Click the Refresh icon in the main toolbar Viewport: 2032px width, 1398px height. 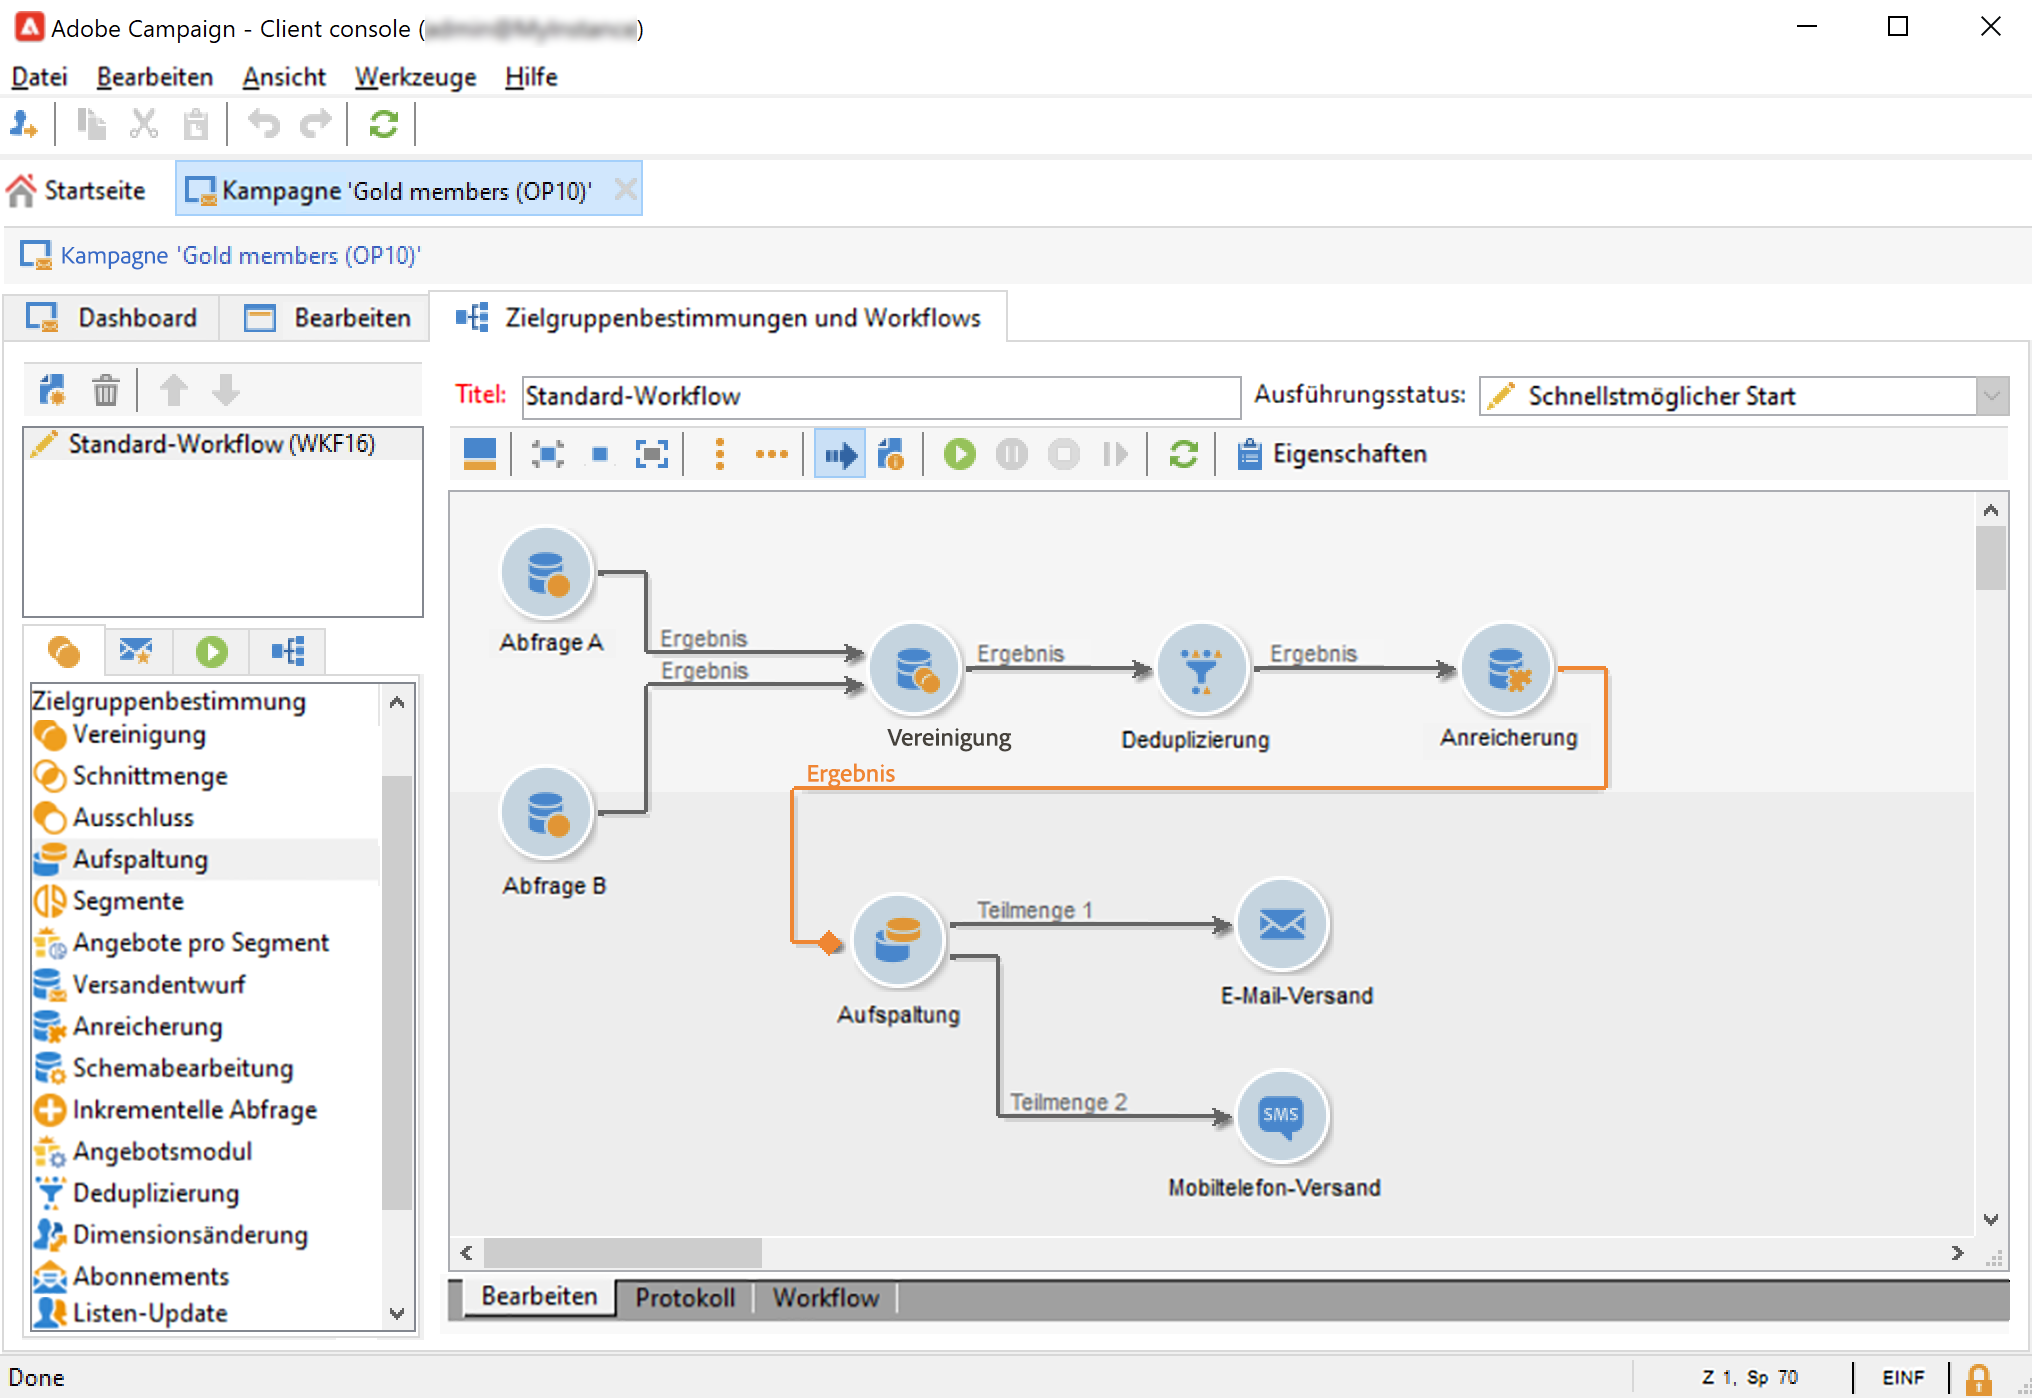[384, 124]
